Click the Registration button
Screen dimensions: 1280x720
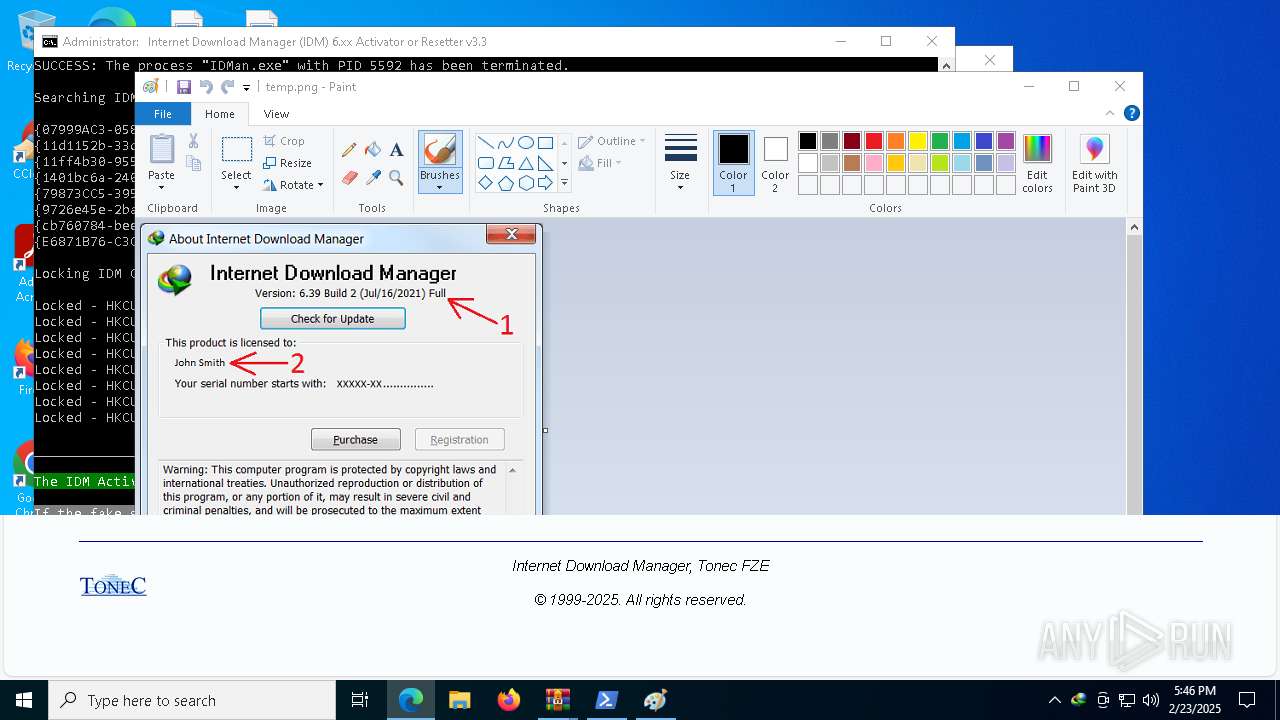pos(460,440)
